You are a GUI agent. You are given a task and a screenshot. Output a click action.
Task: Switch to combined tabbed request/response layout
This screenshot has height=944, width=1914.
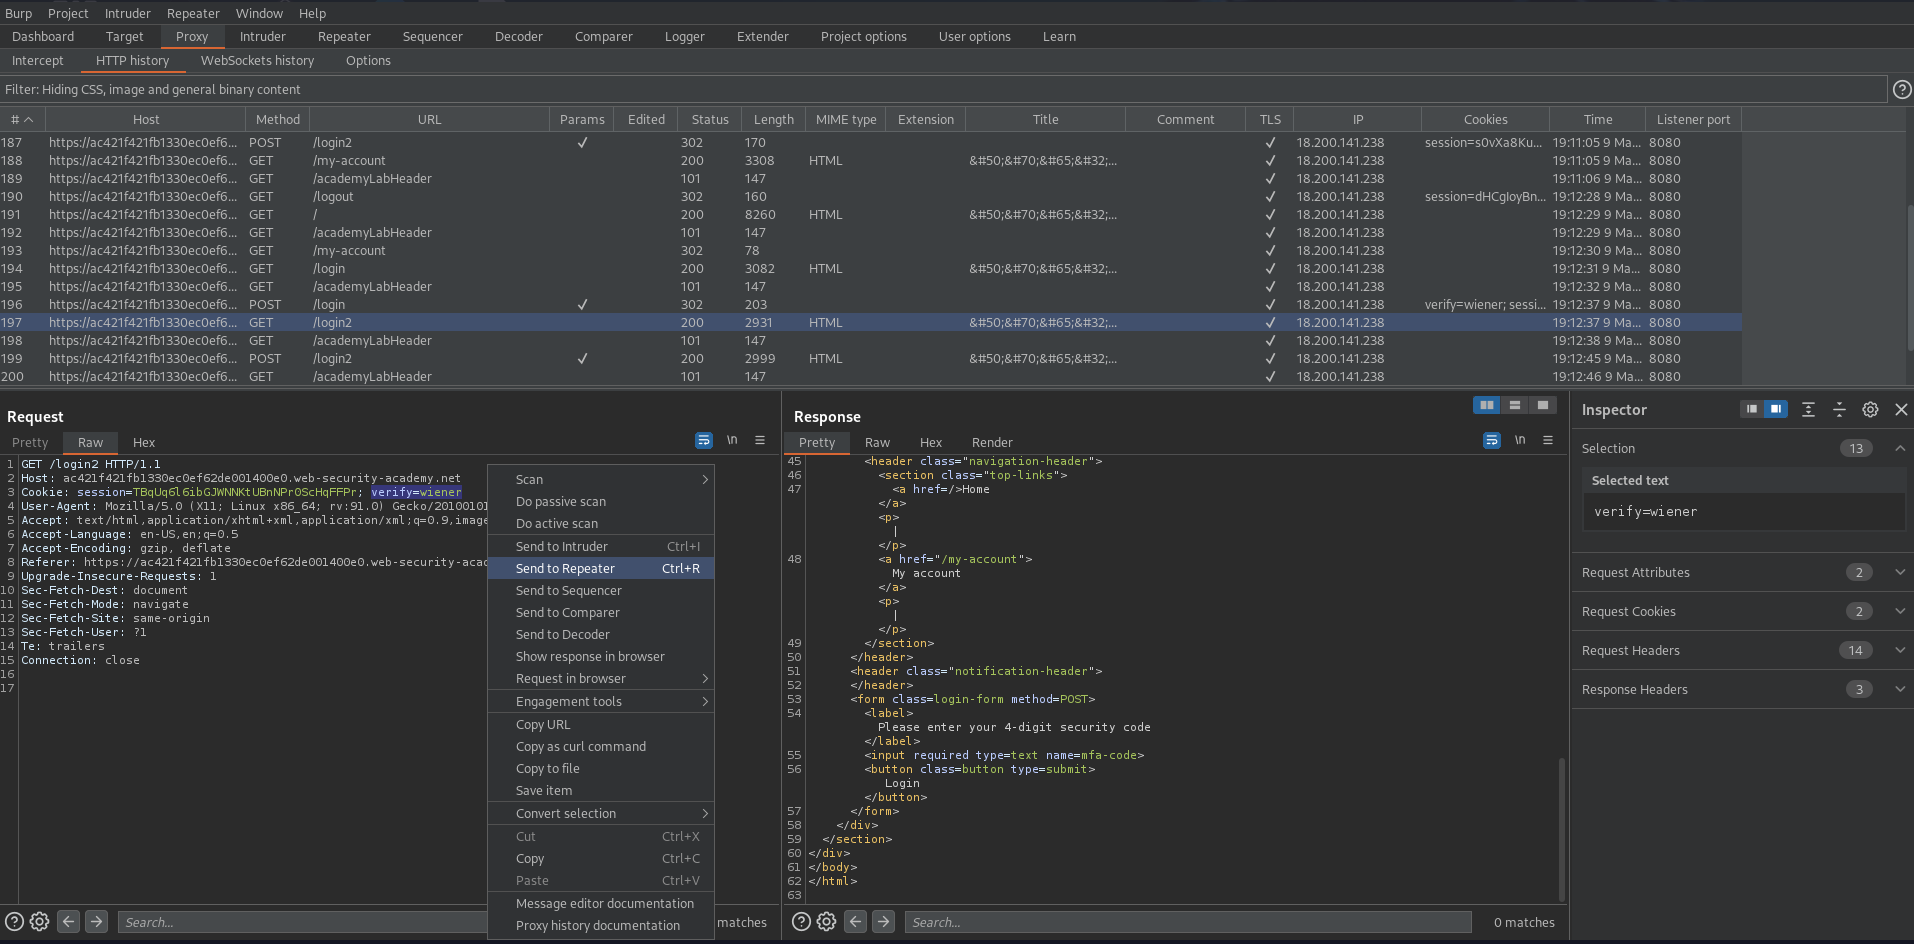pyautogui.click(x=1543, y=405)
